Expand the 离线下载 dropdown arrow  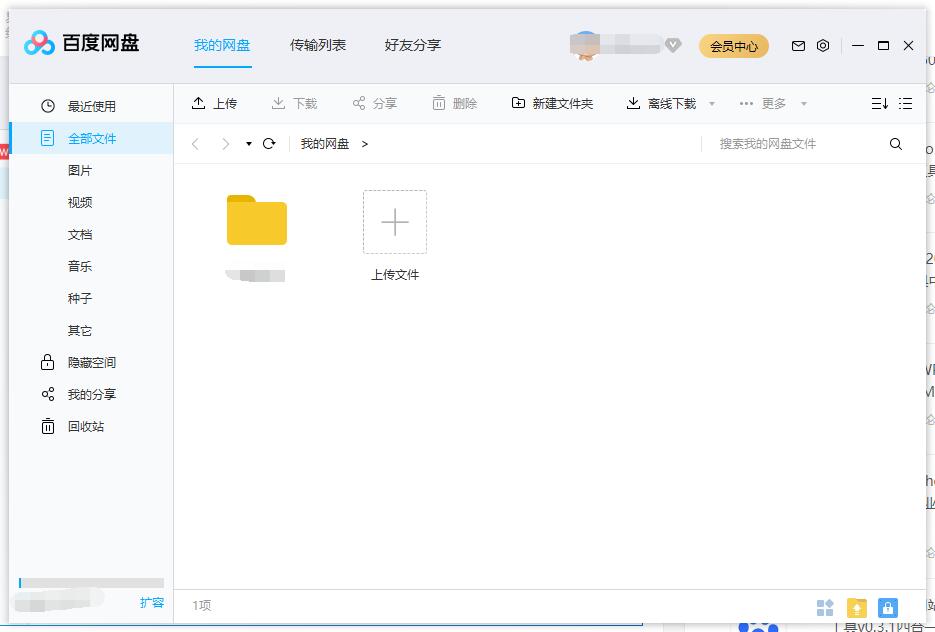pyautogui.click(x=711, y=104)
